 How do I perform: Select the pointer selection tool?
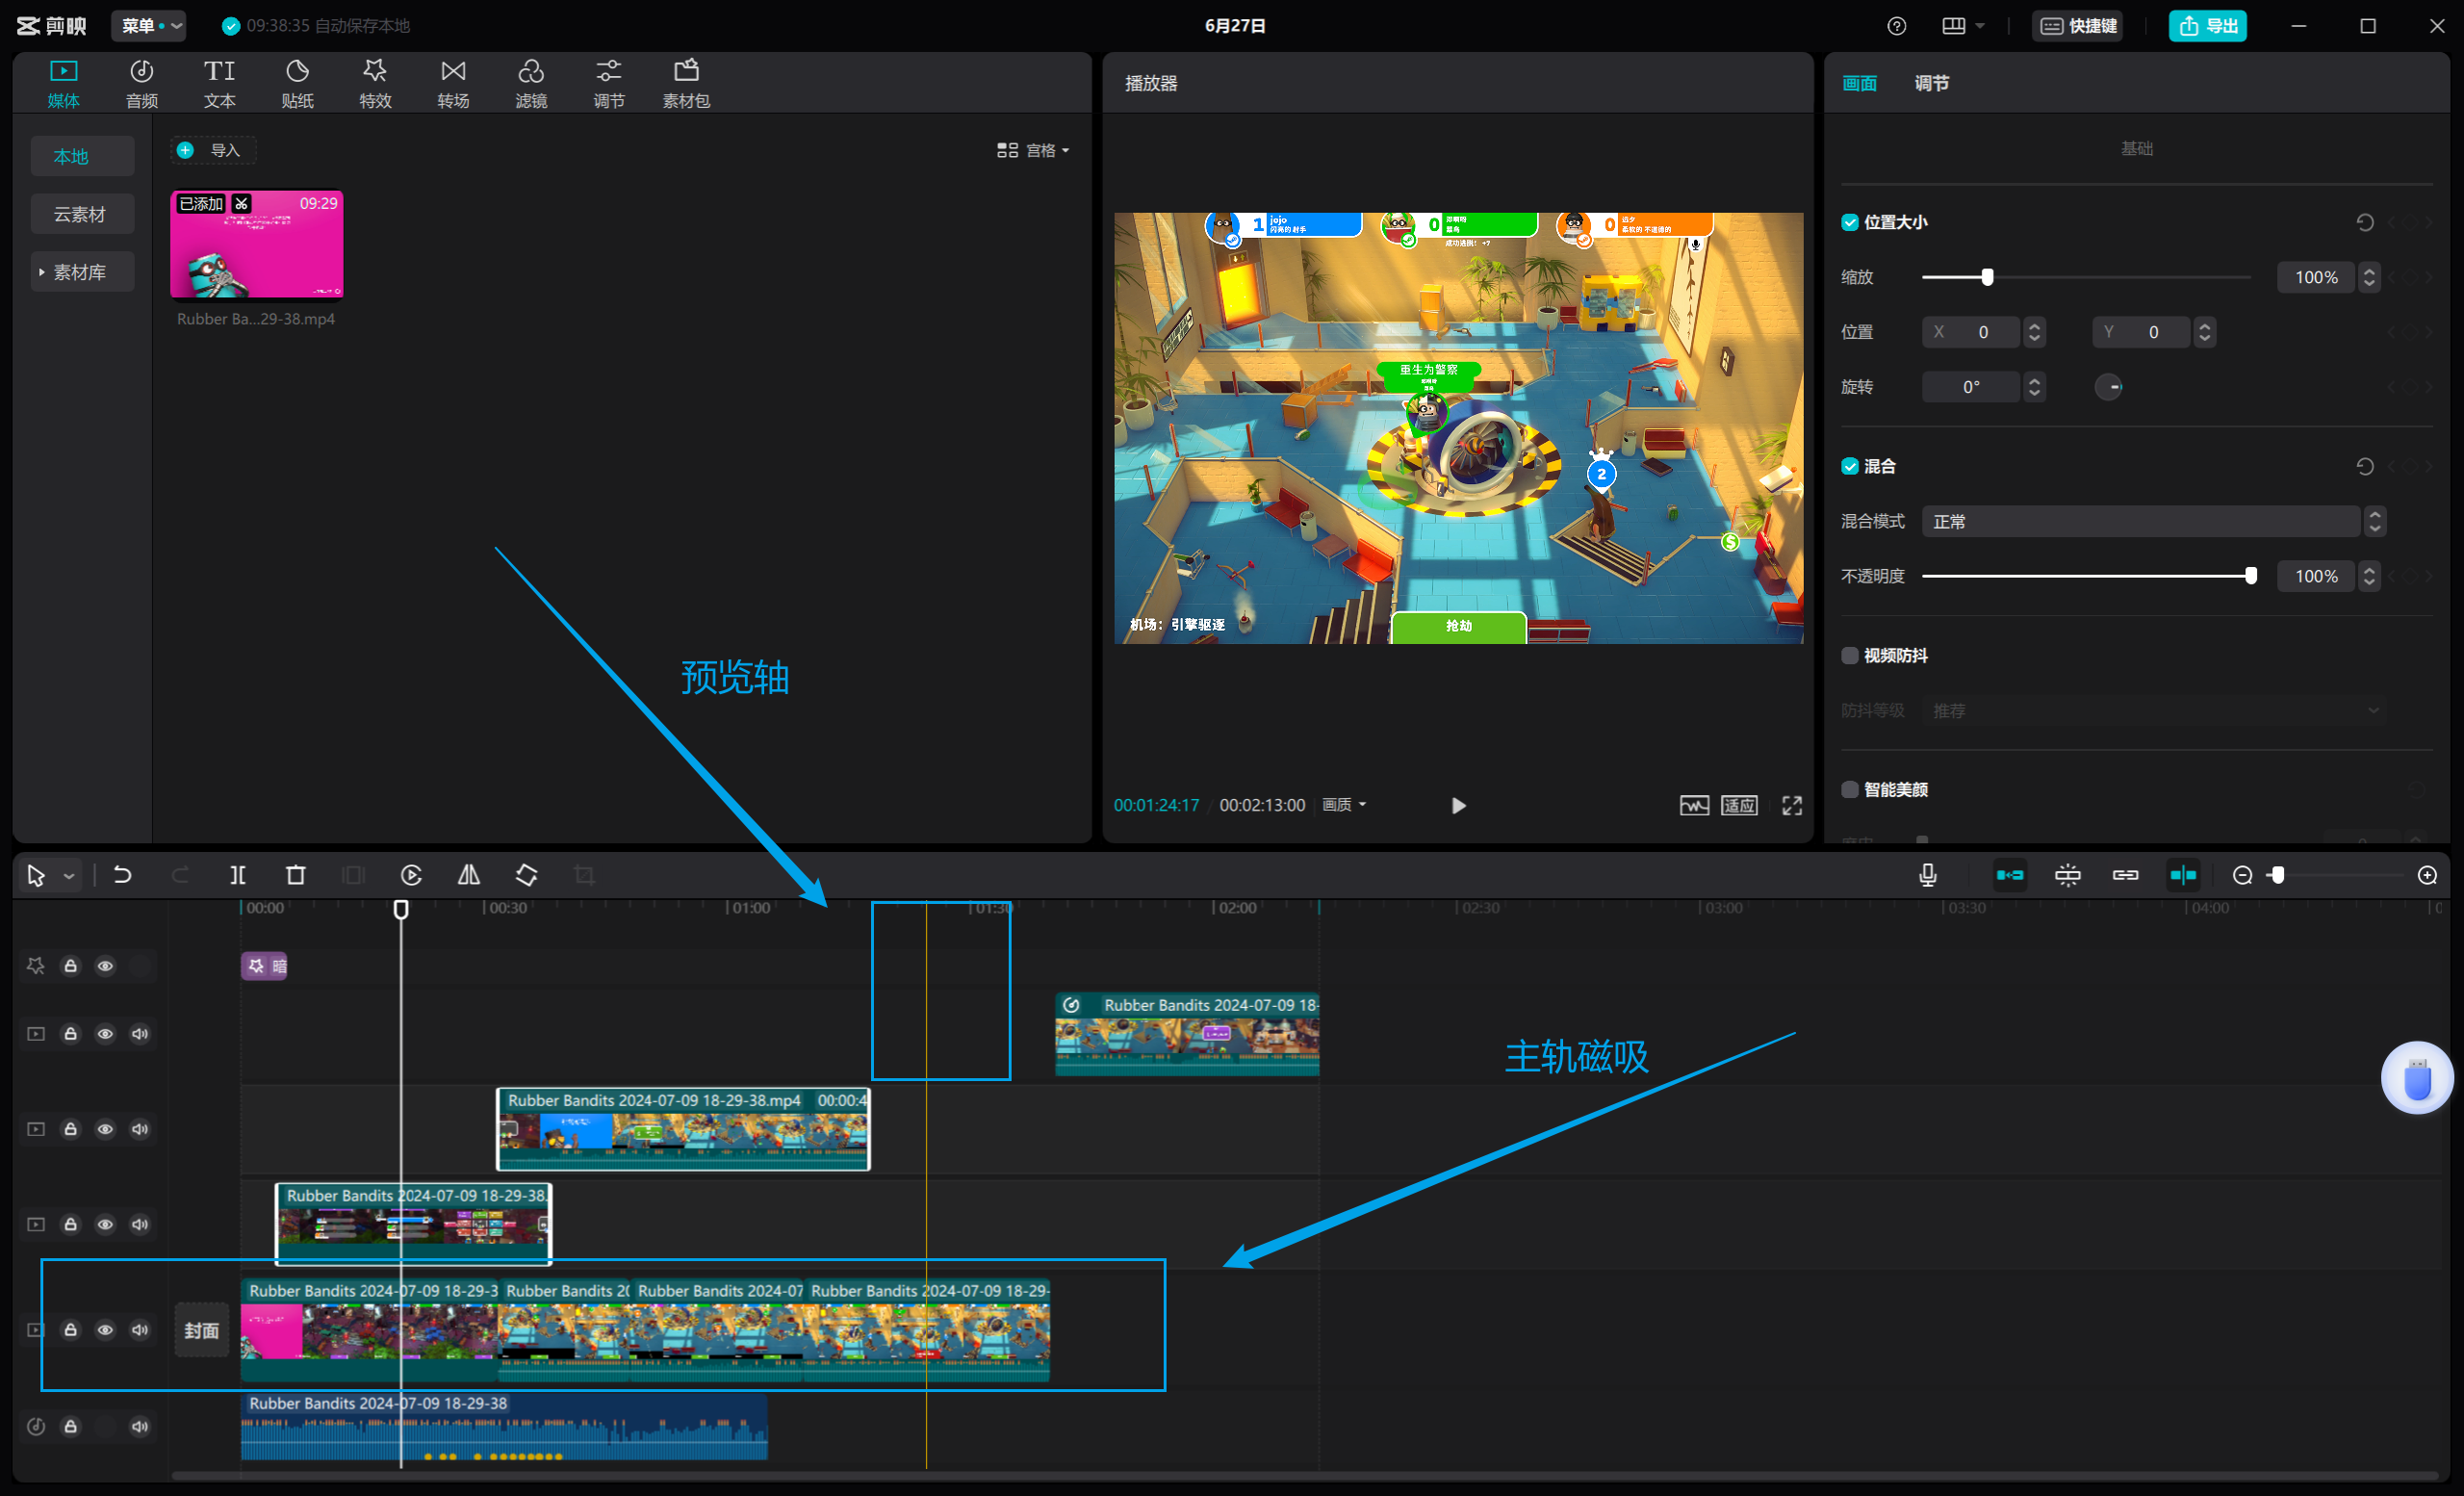pyautogui.click(x=37, y=876)
